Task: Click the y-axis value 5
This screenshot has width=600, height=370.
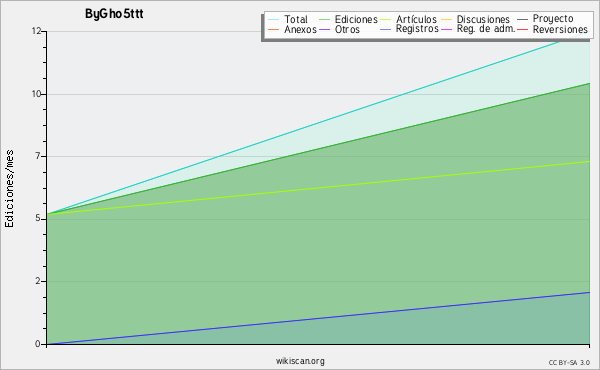Action: [x=38, y=218]
